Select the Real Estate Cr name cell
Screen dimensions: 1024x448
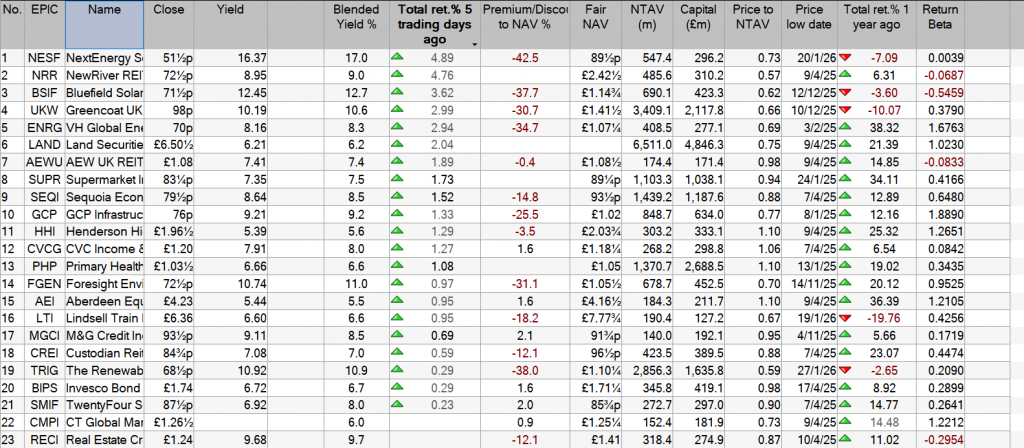tap(104, 438)
